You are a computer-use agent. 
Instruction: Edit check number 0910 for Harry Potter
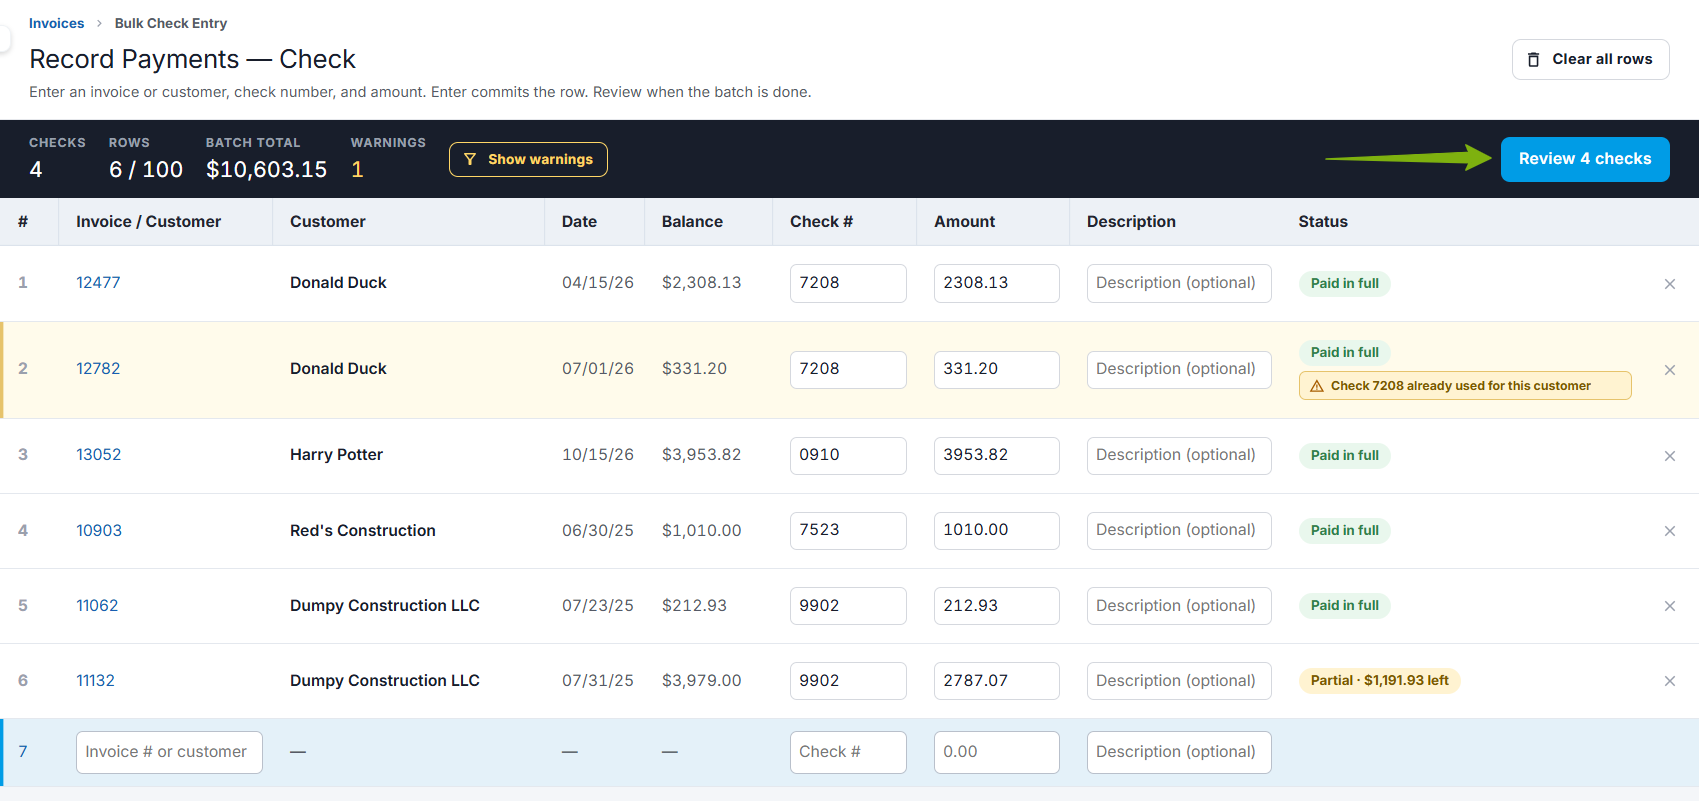click(848, 455)
